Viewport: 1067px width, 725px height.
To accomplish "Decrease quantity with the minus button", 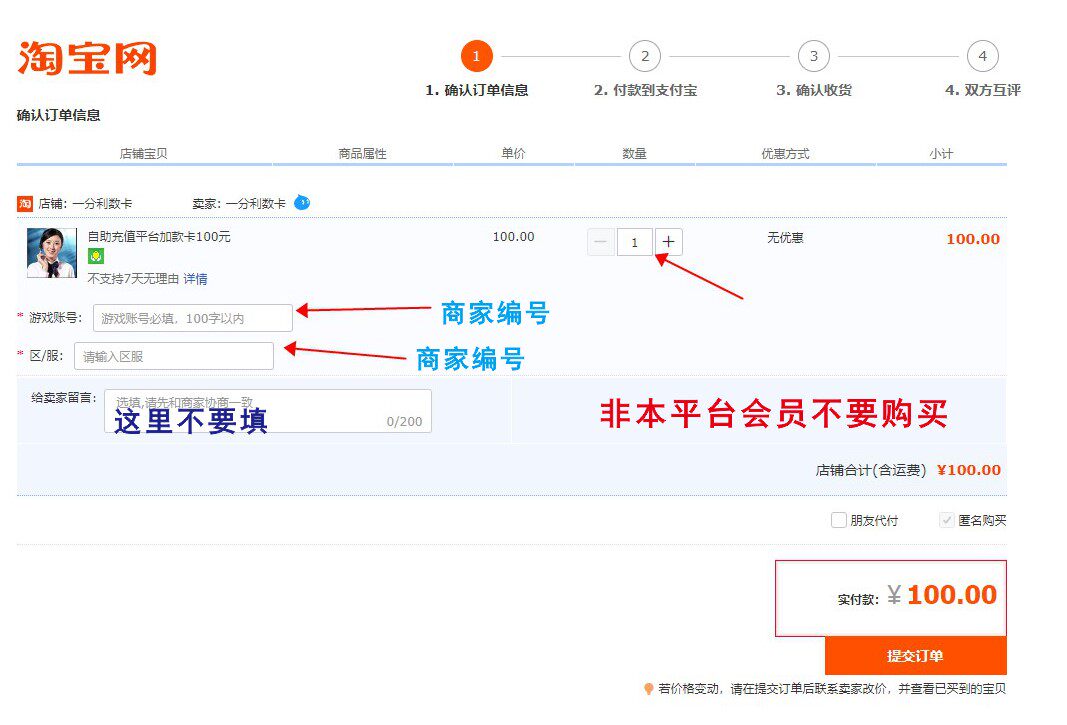I will (x=600, y=242).
